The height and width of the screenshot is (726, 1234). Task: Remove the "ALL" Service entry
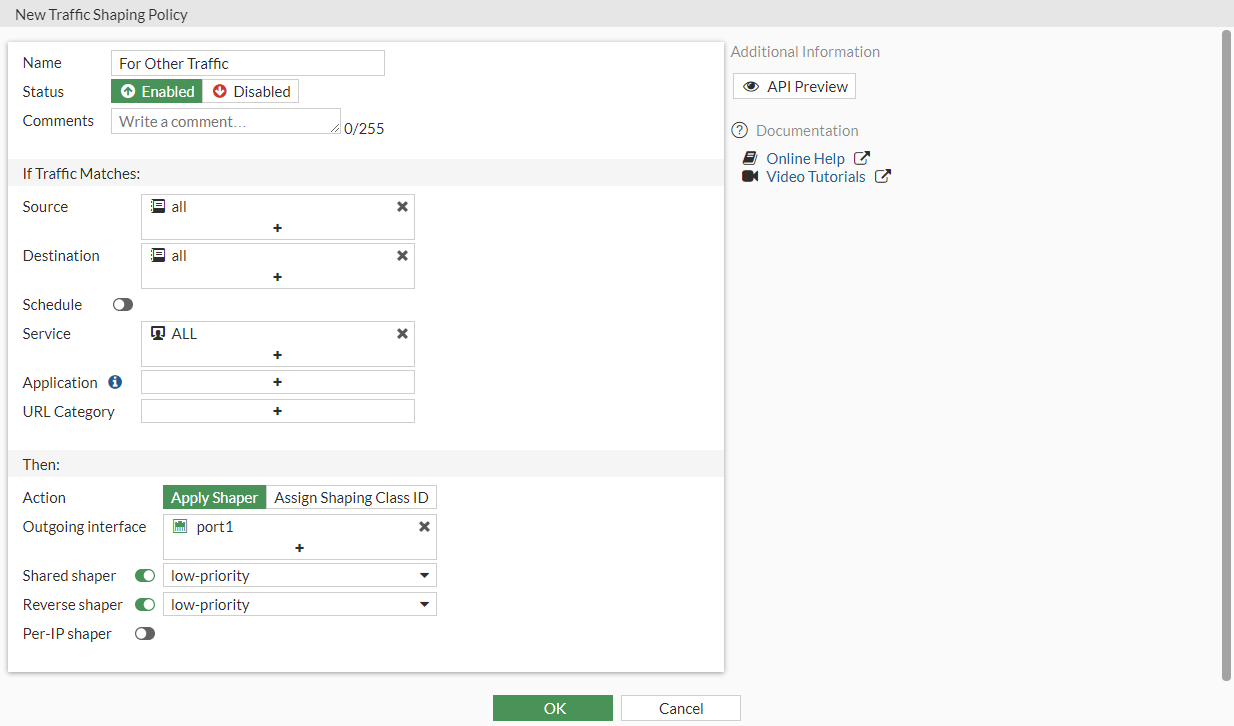[402, 333]
